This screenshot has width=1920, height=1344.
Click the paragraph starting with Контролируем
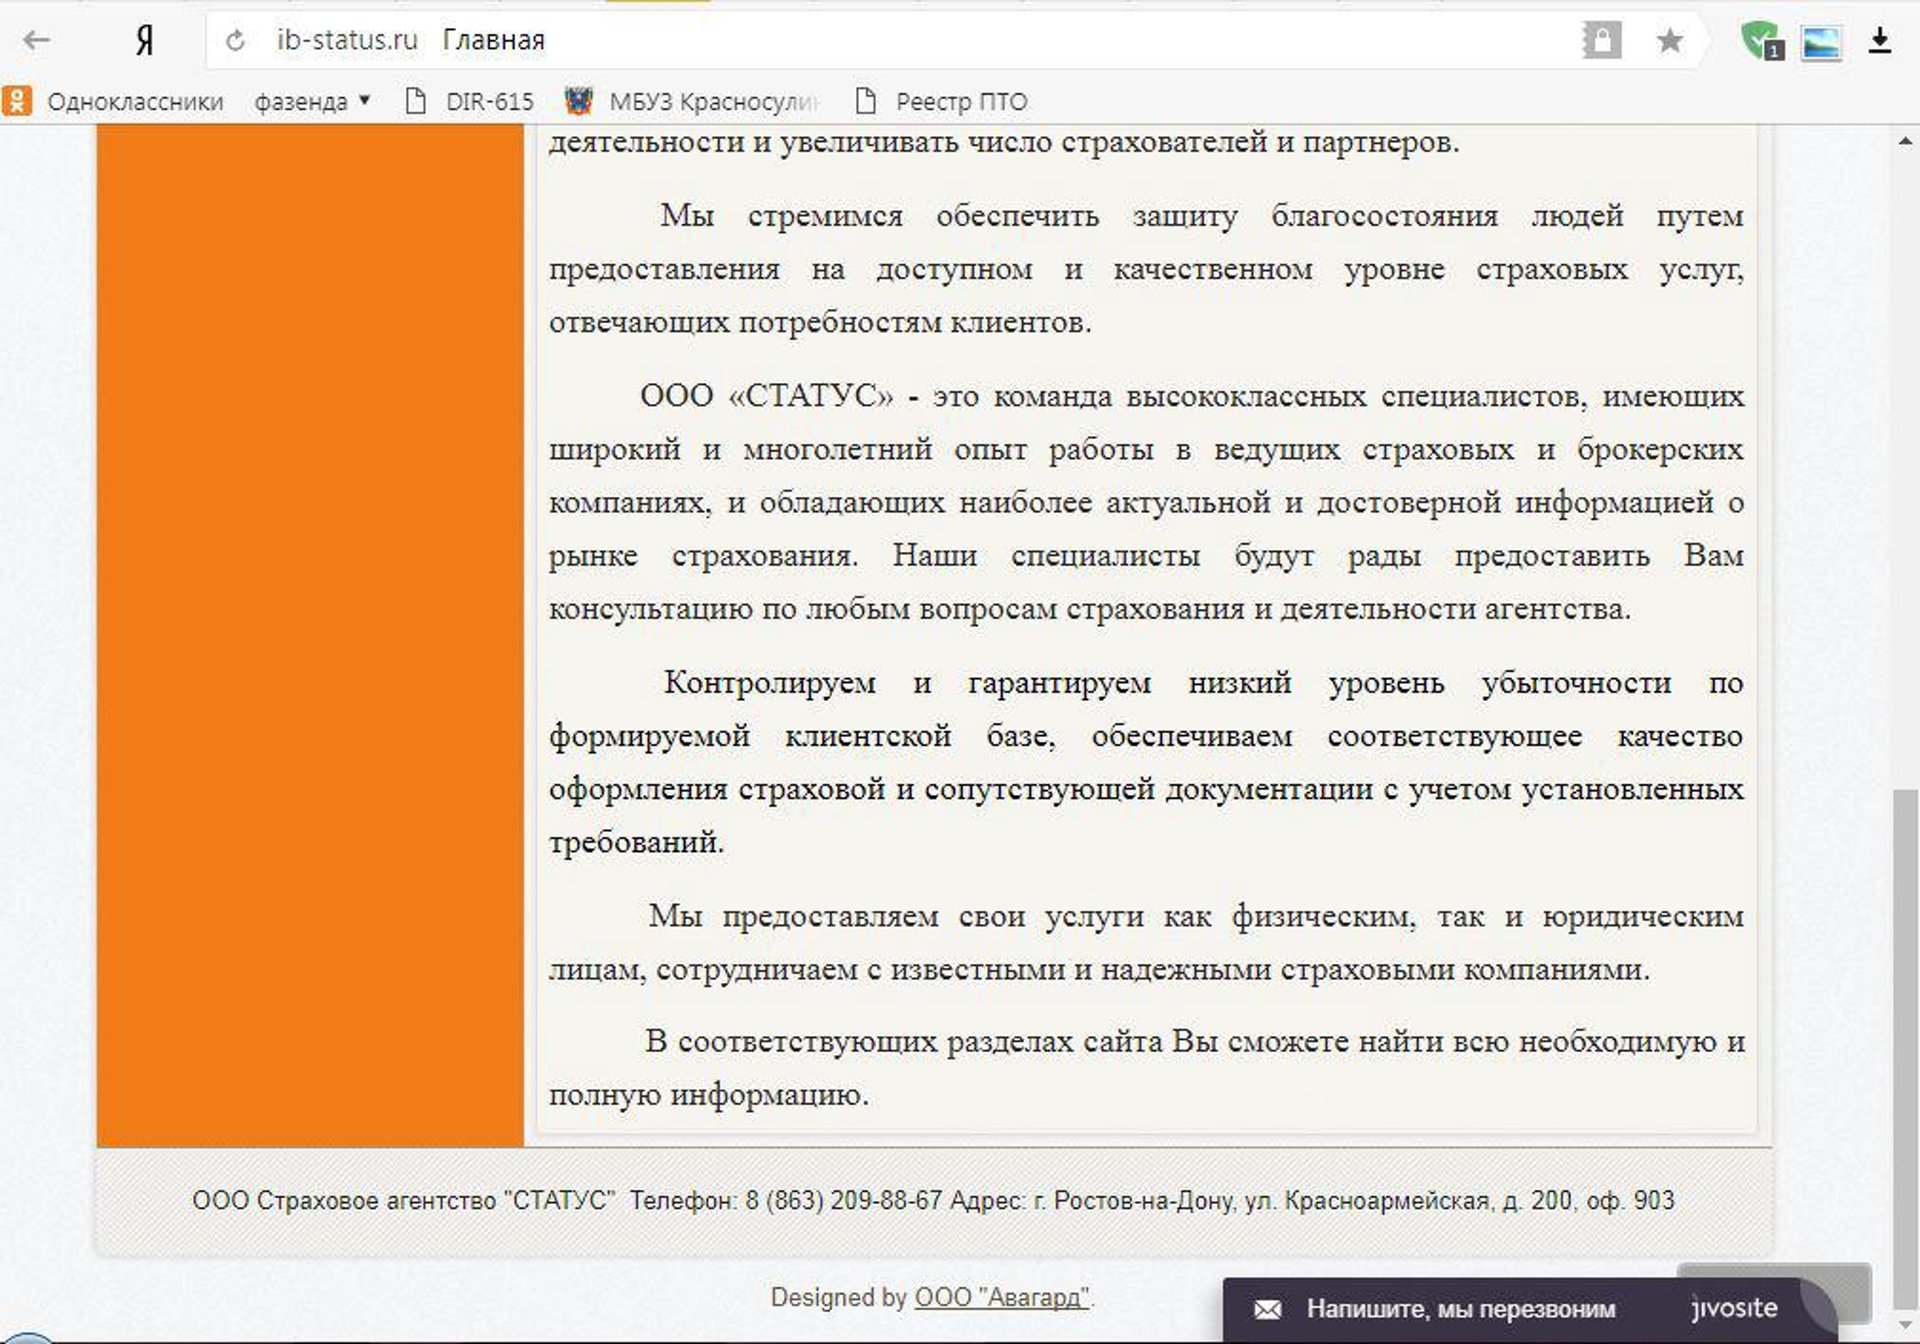[x=1146, y=762]
